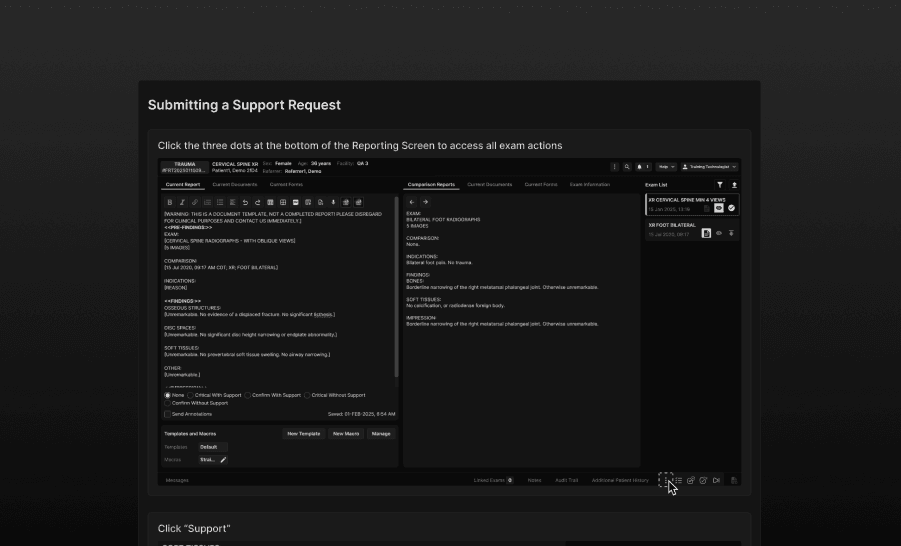901x546 pixels.
Task: Activate the microphone dictation icon
Action: point(333,202)
